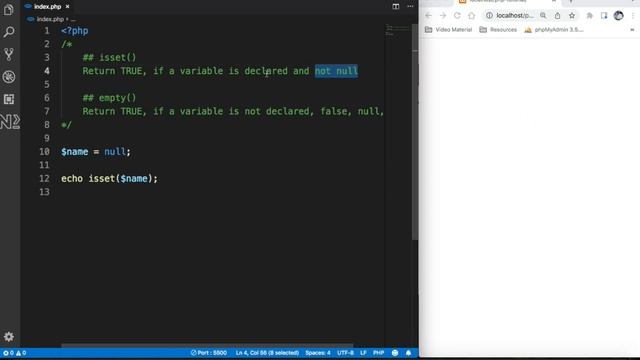Open the Source Control view

(x=9, y=54)
